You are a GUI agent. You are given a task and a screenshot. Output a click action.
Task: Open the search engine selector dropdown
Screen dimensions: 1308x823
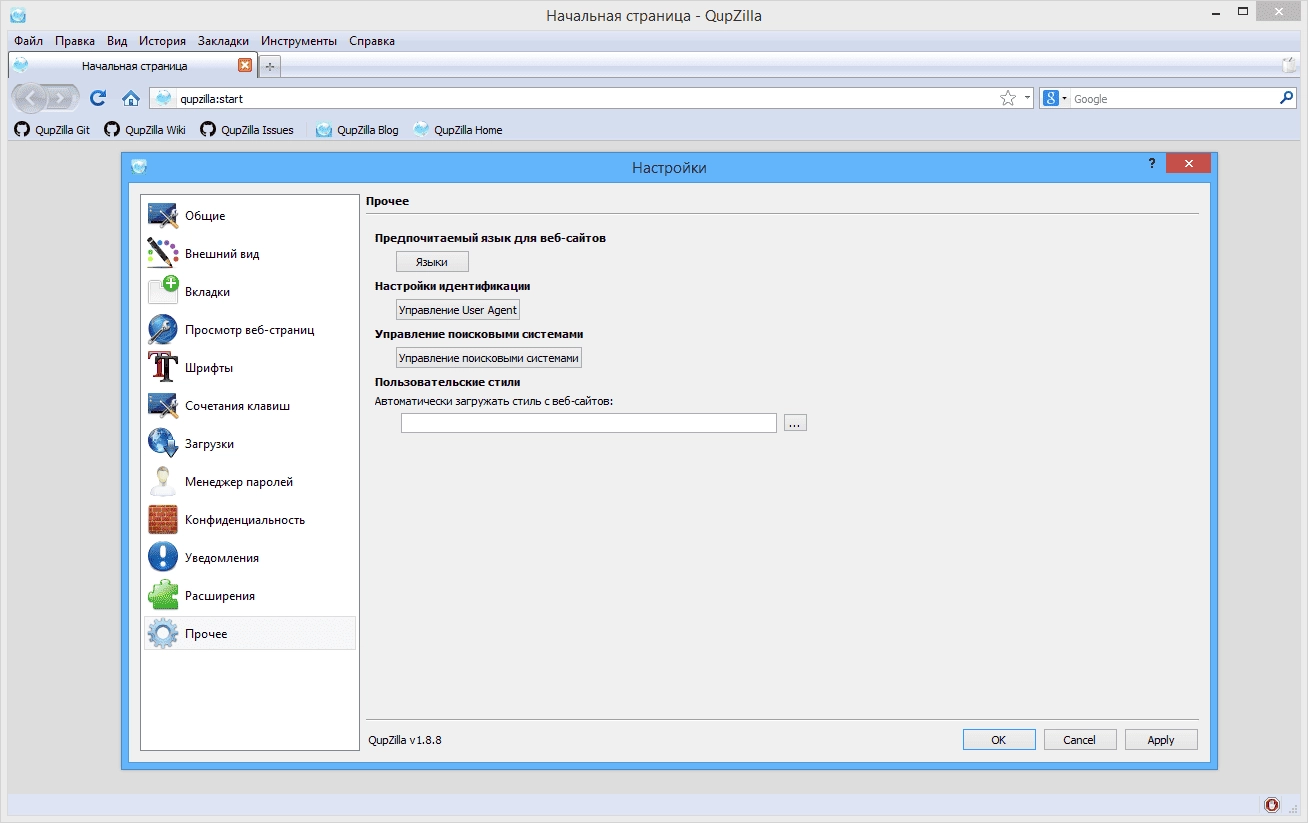click(x=1055, y=98)
